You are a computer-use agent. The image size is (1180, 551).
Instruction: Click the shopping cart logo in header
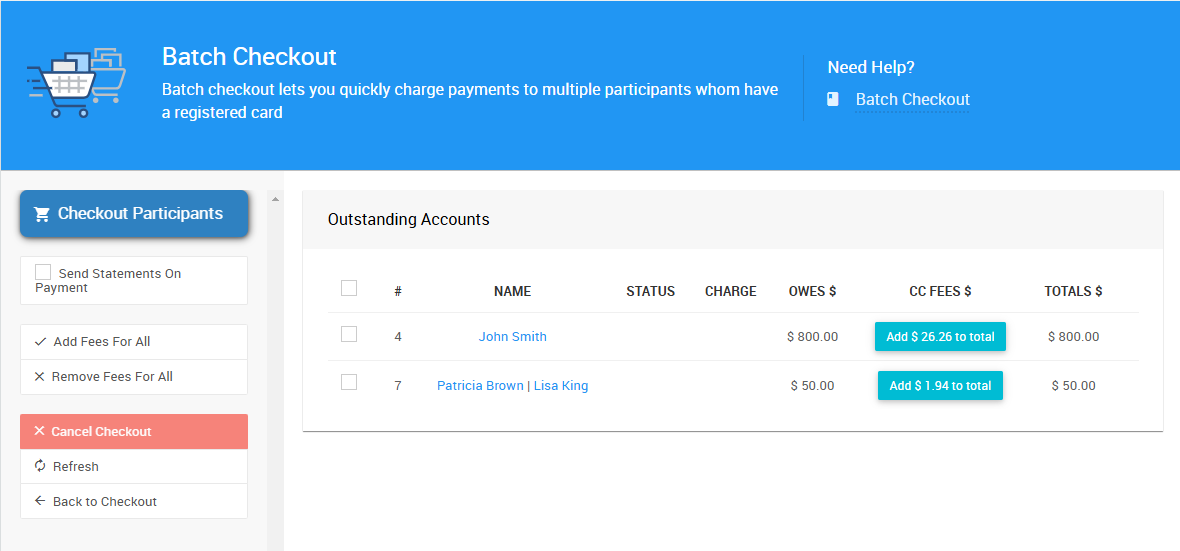[x=76, y=83]
